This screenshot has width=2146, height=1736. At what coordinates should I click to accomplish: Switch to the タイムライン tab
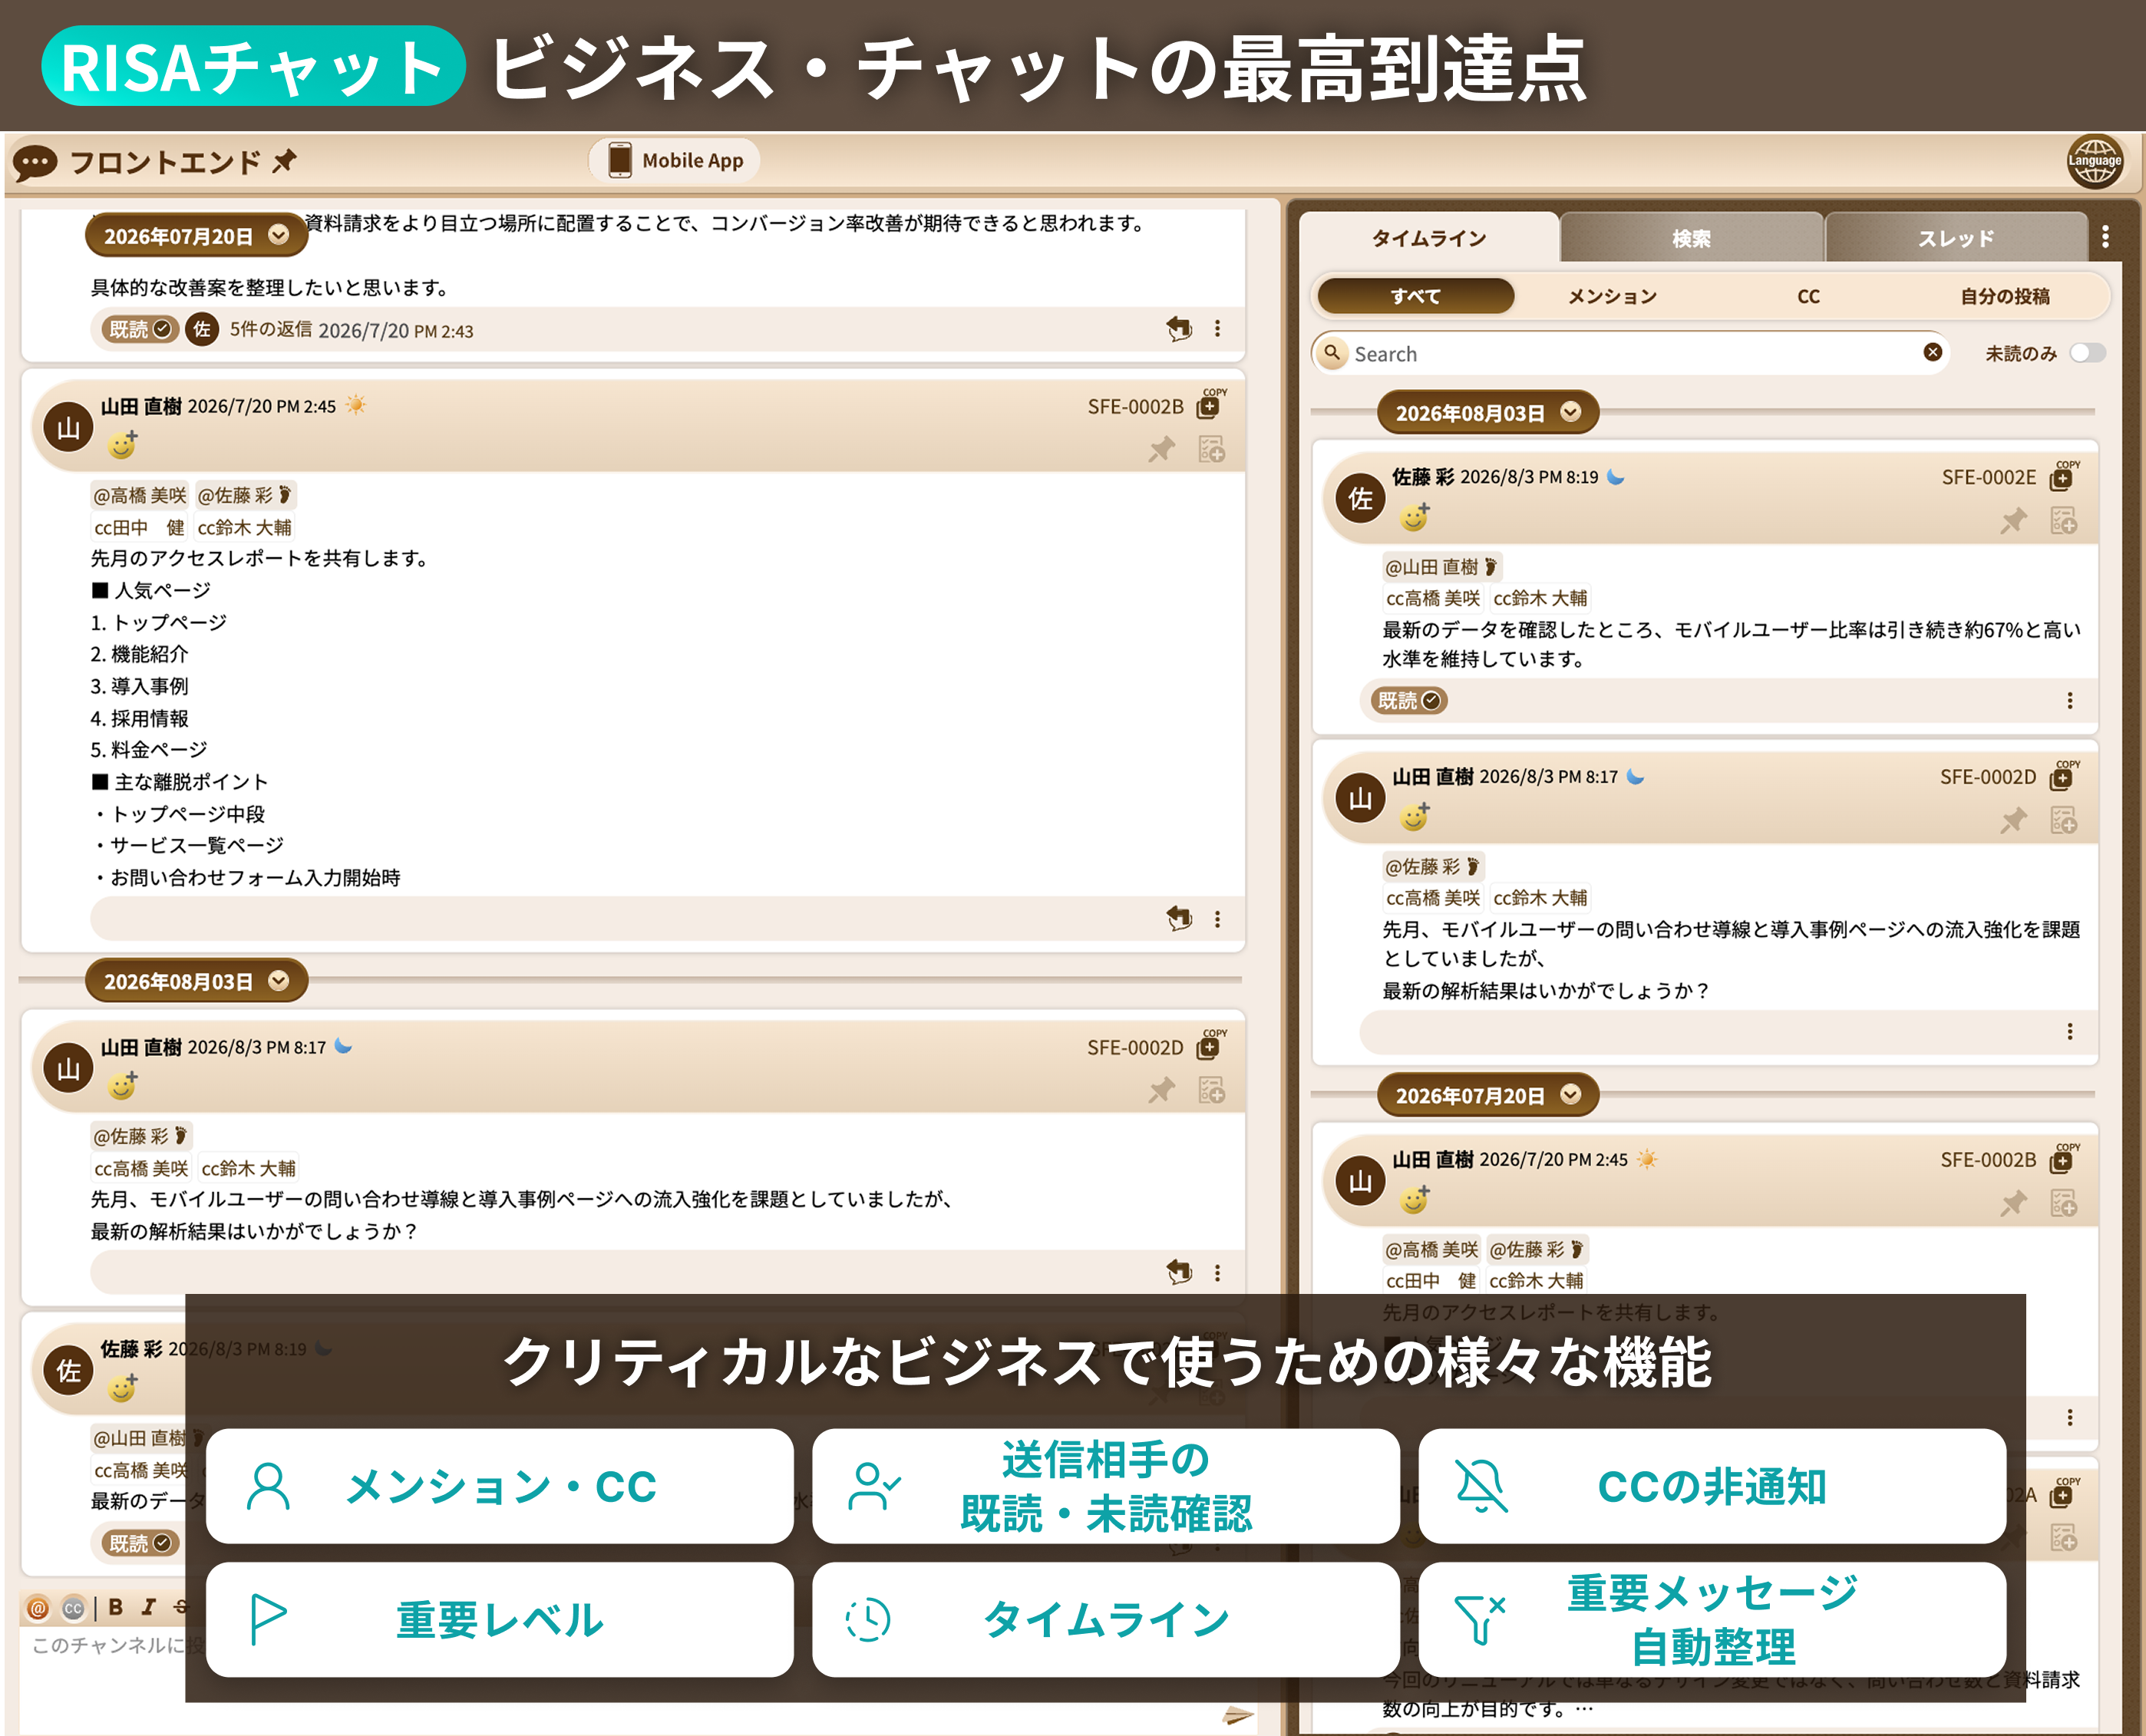1428,238
